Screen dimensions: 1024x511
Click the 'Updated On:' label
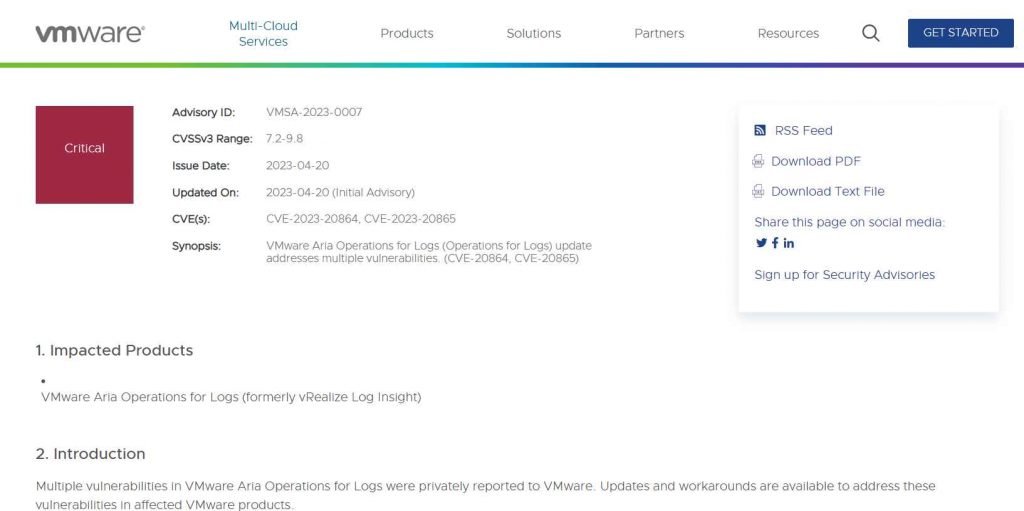(205, 193)
